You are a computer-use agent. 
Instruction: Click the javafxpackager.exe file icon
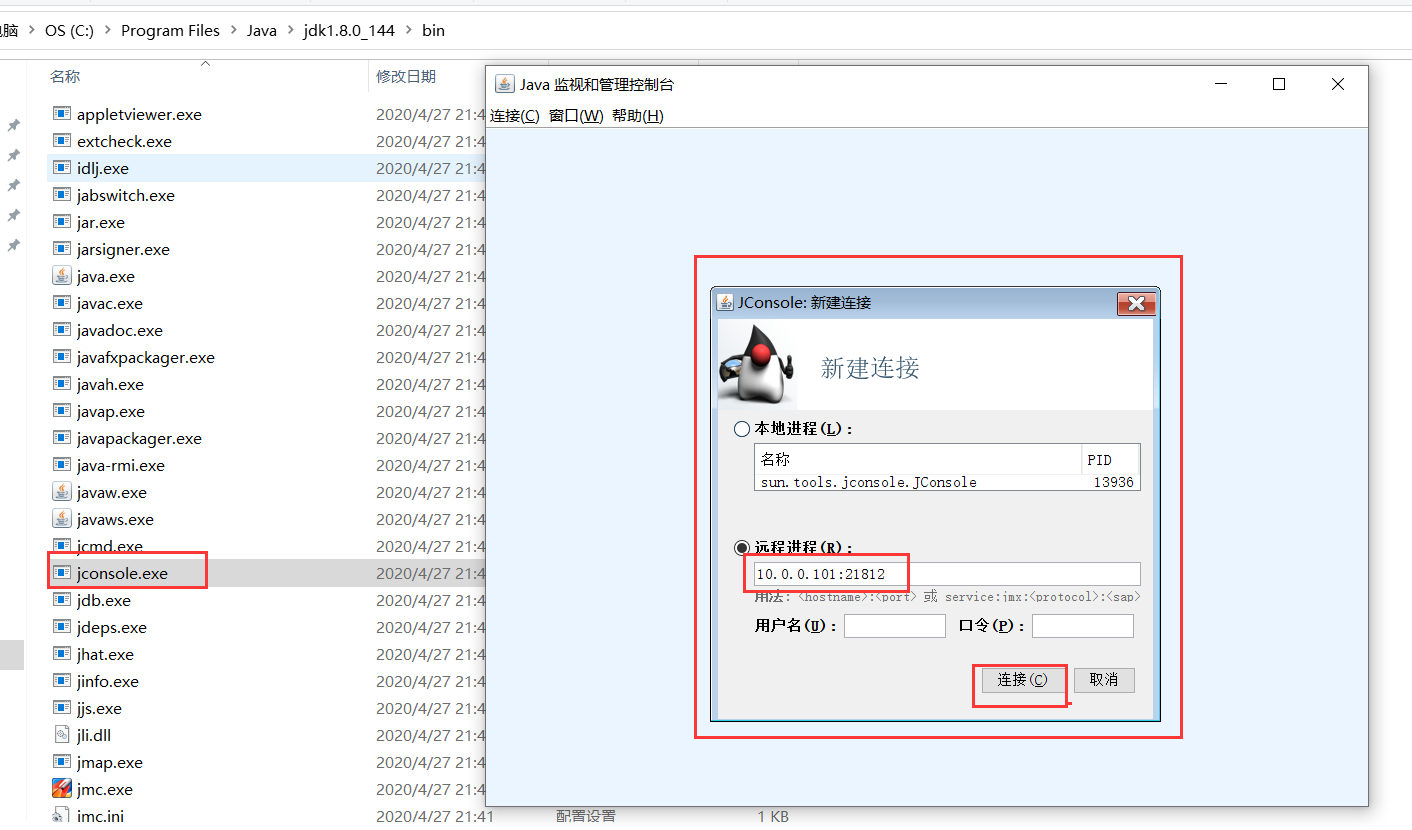[62, 357]
